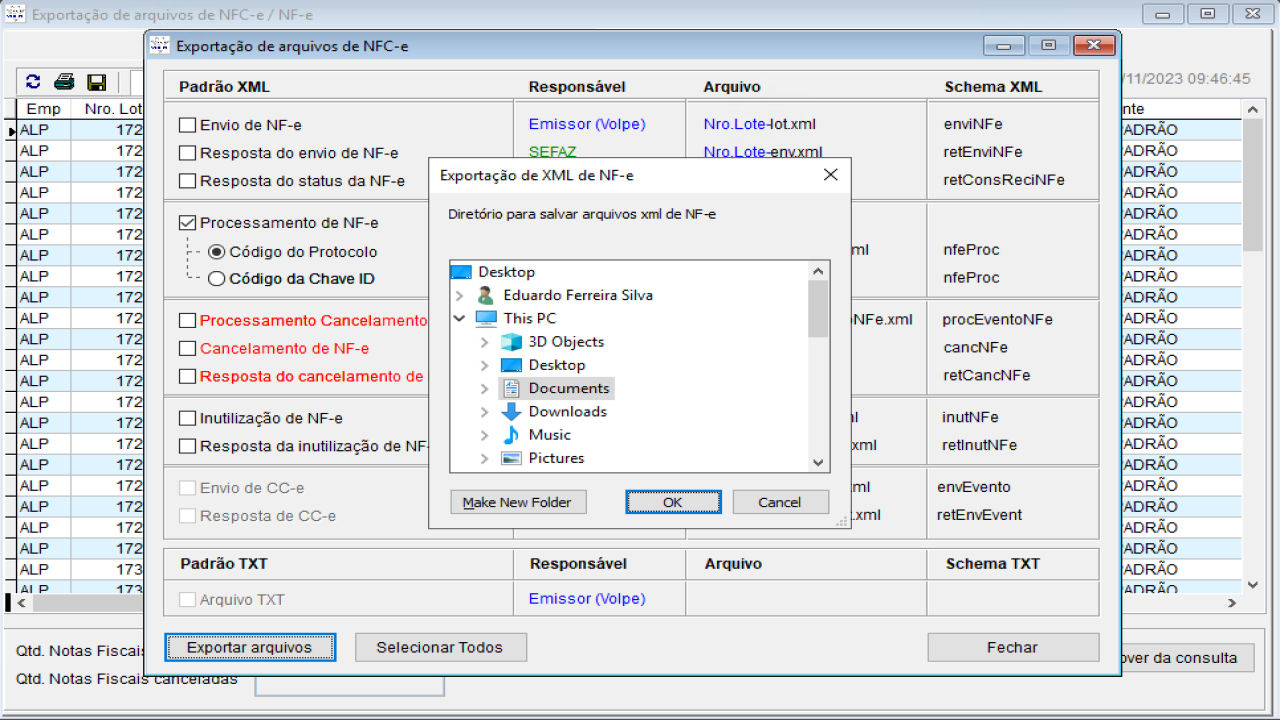Image resolution: width=1280 pixels, height=720 pixels.
Task: Select Eduardo Ferreira Silva user folder
Action: 577,295
